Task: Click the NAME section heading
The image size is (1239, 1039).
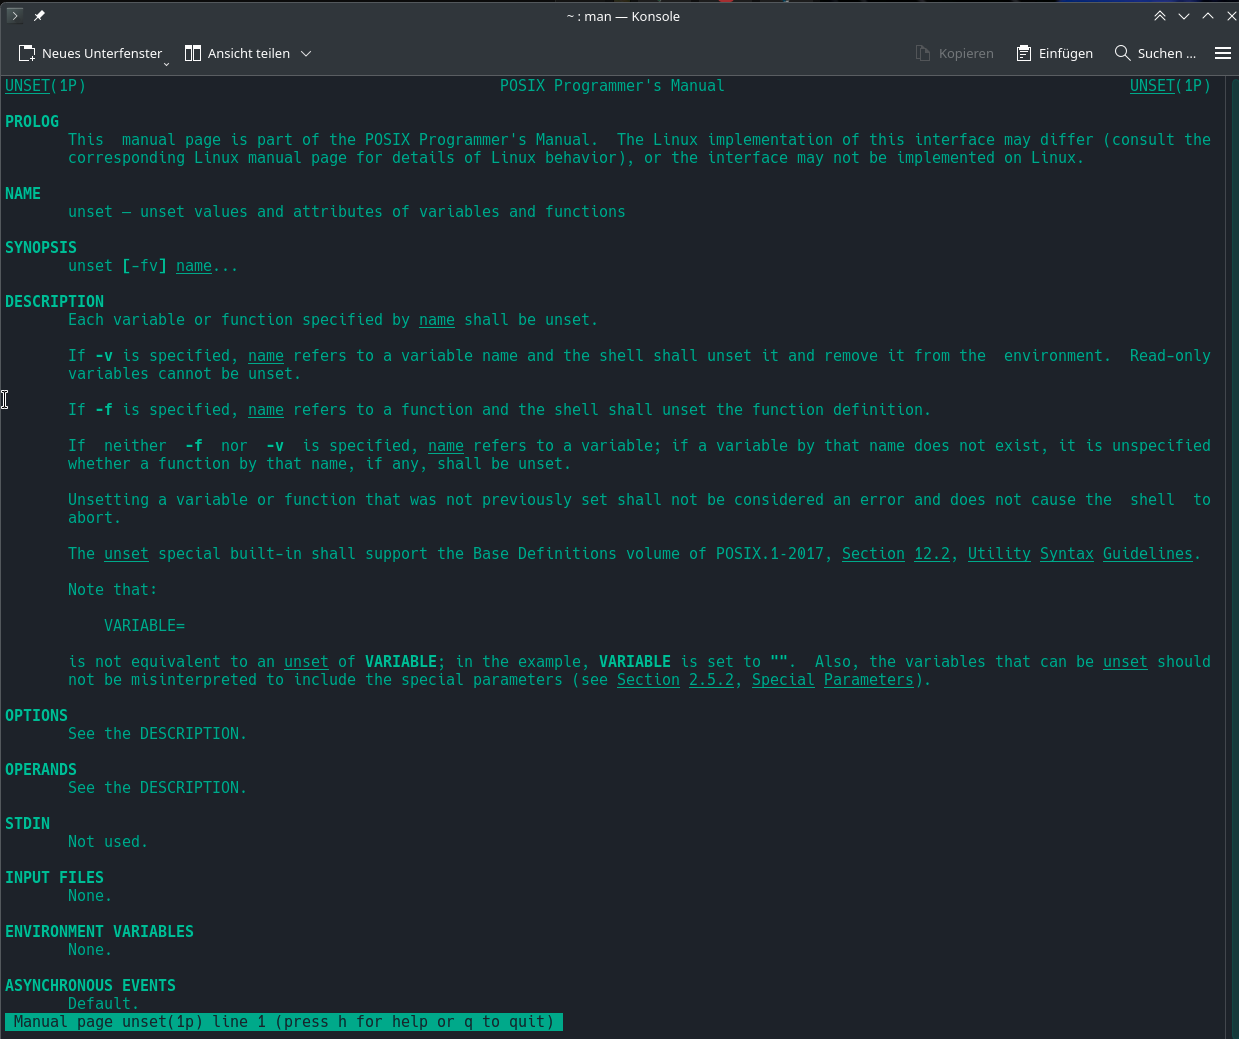Action: tap(23, 194)
